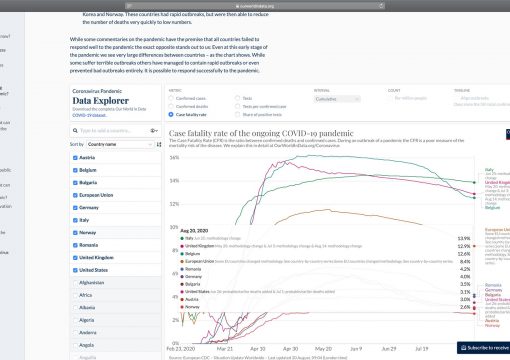This screenshot has height=360, width=510.
Task: Check Algeria in the country list
Action: point(75,320)
